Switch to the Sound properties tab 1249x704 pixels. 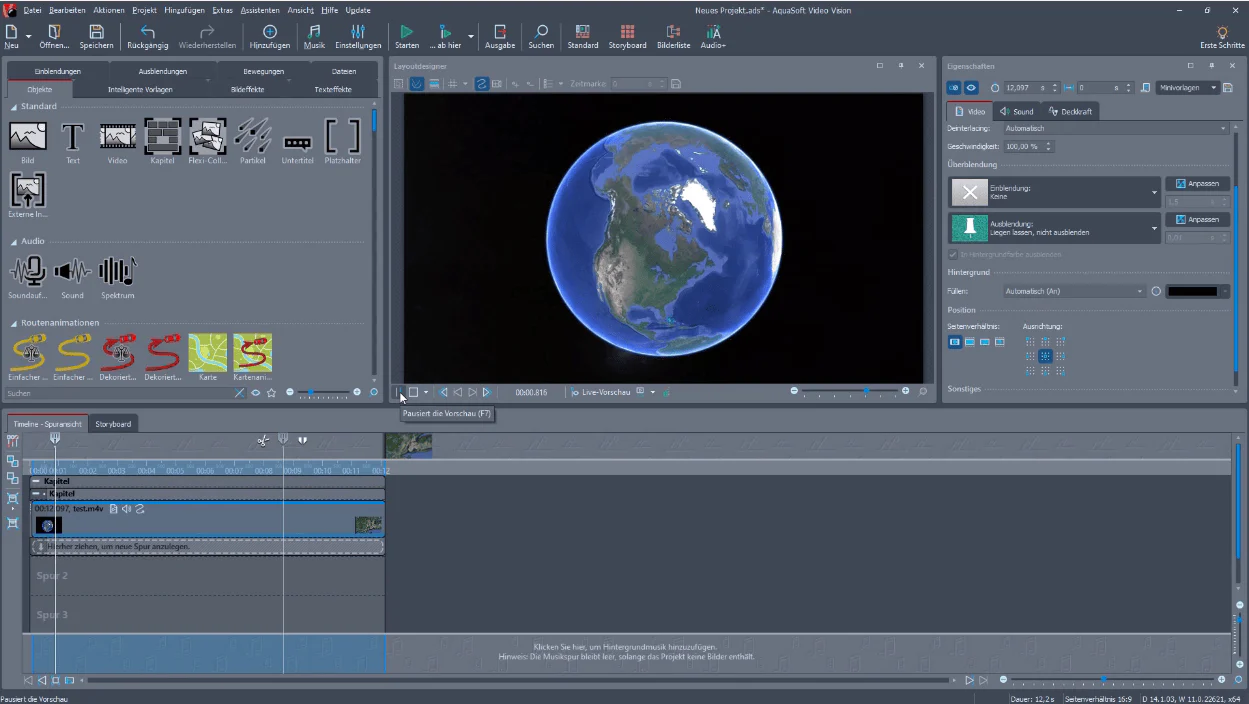(1017, 111)
